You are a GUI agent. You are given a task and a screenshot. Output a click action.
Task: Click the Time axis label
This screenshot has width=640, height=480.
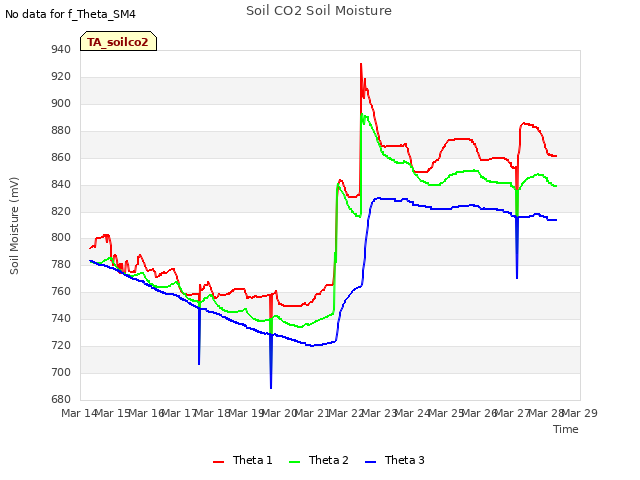click(566, 429)
